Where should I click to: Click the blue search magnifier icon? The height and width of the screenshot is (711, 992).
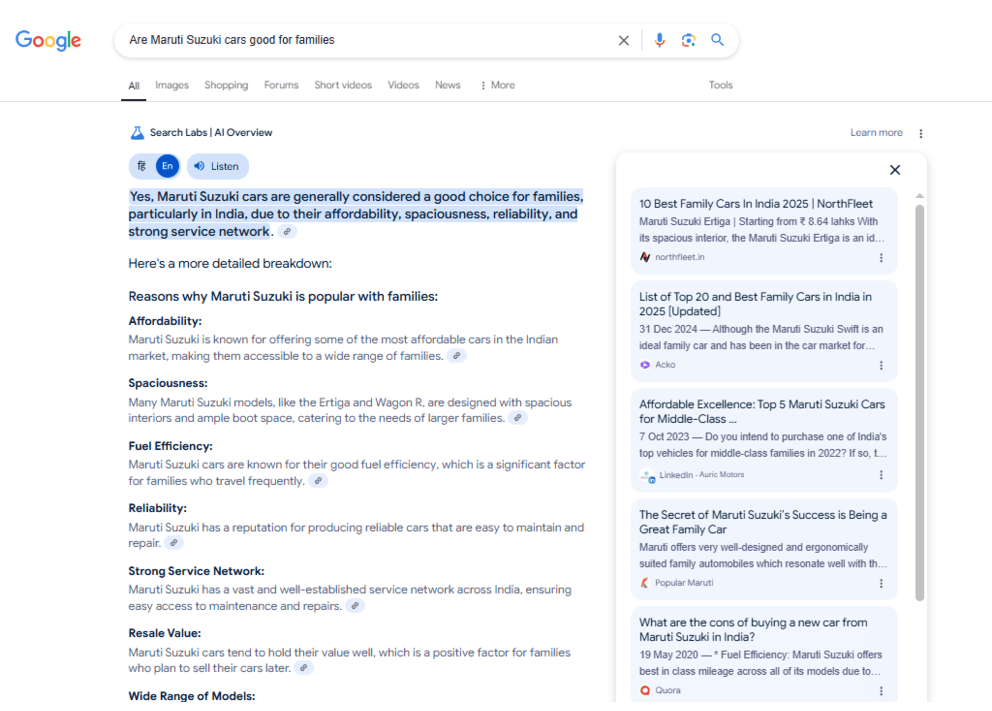point(717,41)
